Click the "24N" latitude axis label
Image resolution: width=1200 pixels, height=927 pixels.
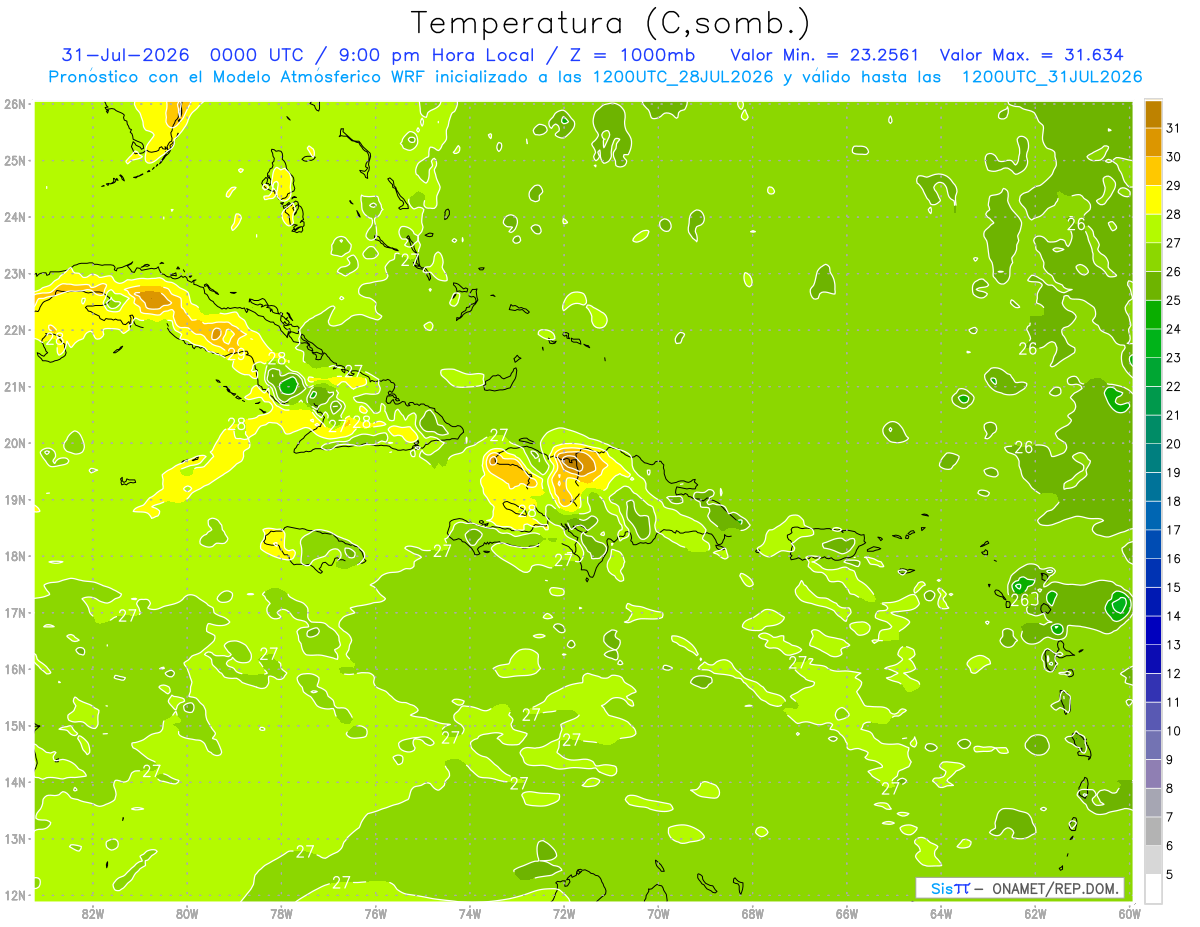(14, 217)
